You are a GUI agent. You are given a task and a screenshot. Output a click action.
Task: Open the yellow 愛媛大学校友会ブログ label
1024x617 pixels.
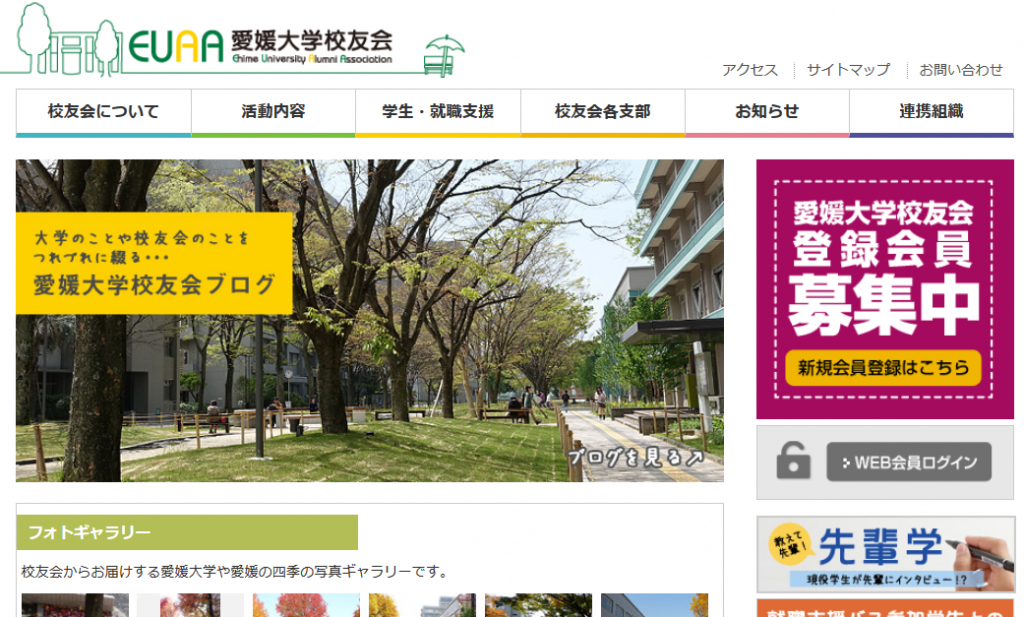154,264
